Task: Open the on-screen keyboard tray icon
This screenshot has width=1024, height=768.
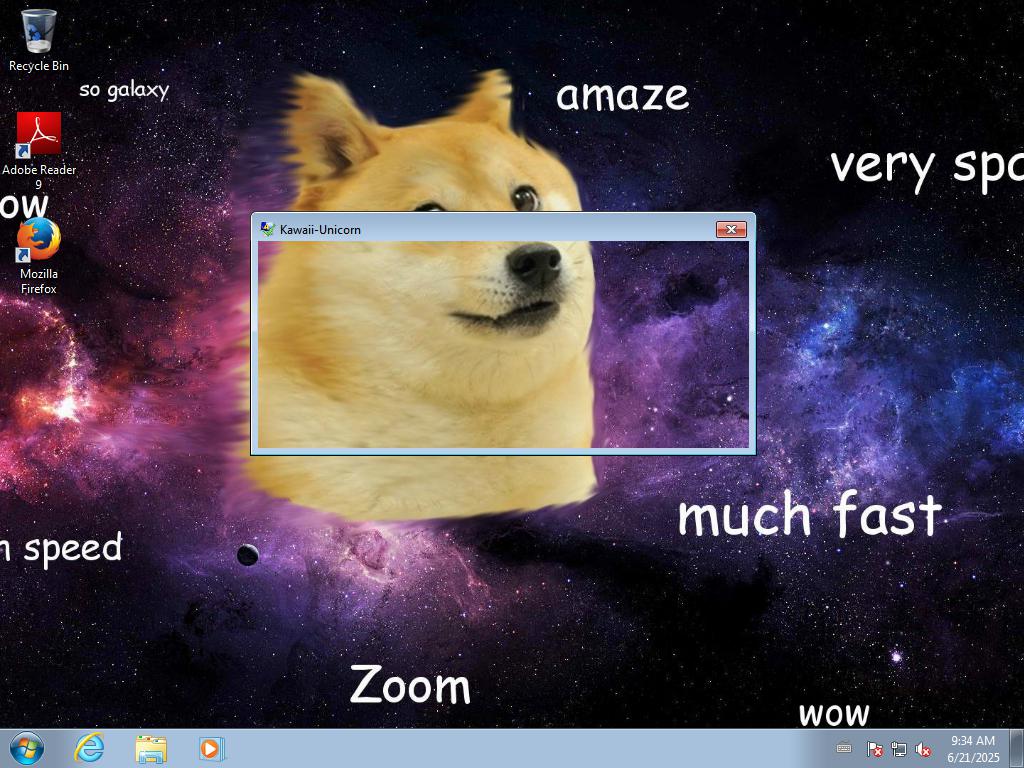Action: pos(844,748)
